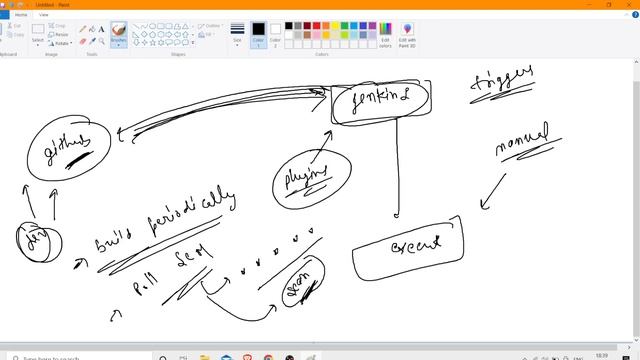
Task: Select the Eraser tool
Action: [x=83, y=41]
